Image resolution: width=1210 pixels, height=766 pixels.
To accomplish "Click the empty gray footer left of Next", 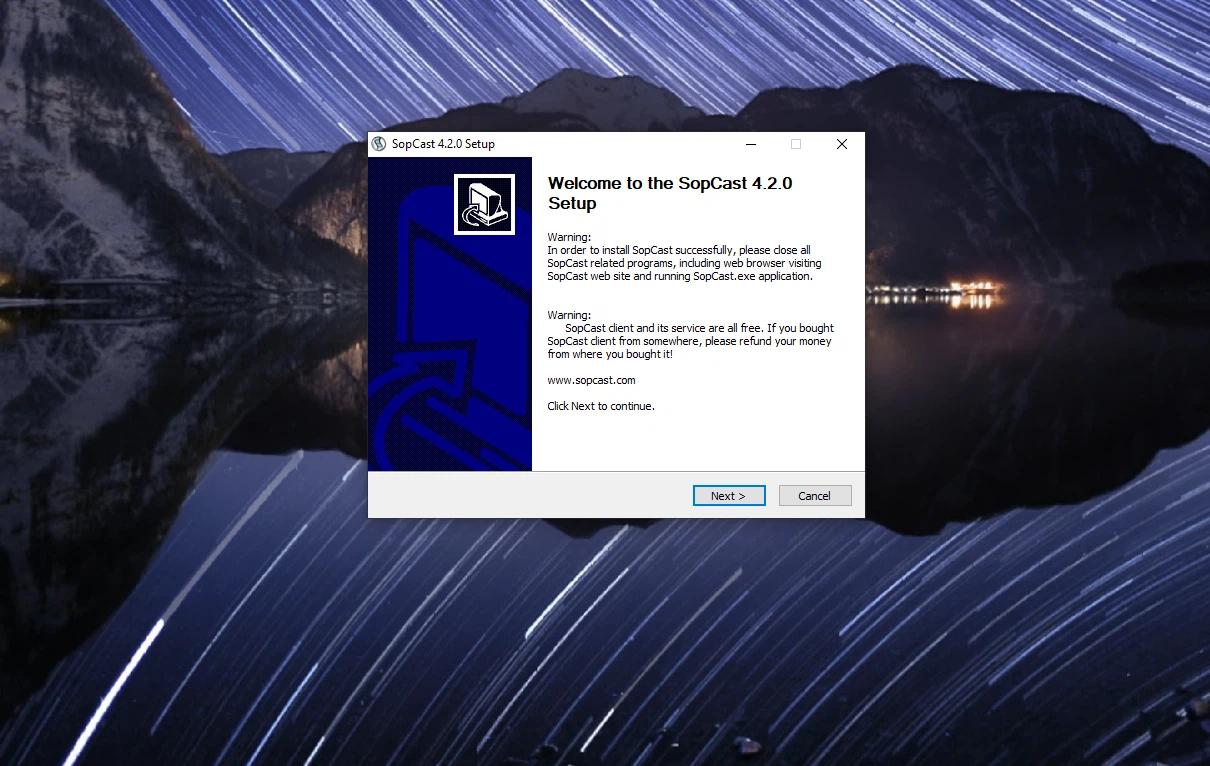I will (530, 495).
